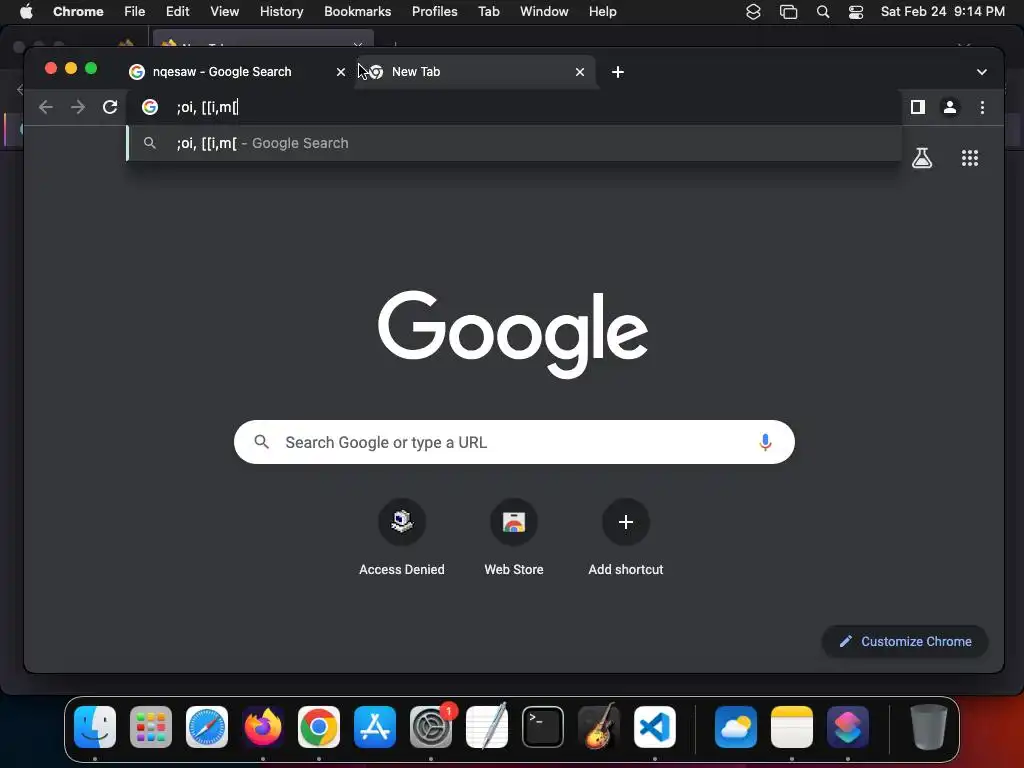Open Chrome's three-dot menu
This screenshot has width=1024, height=768.
[x=982, y=107]
